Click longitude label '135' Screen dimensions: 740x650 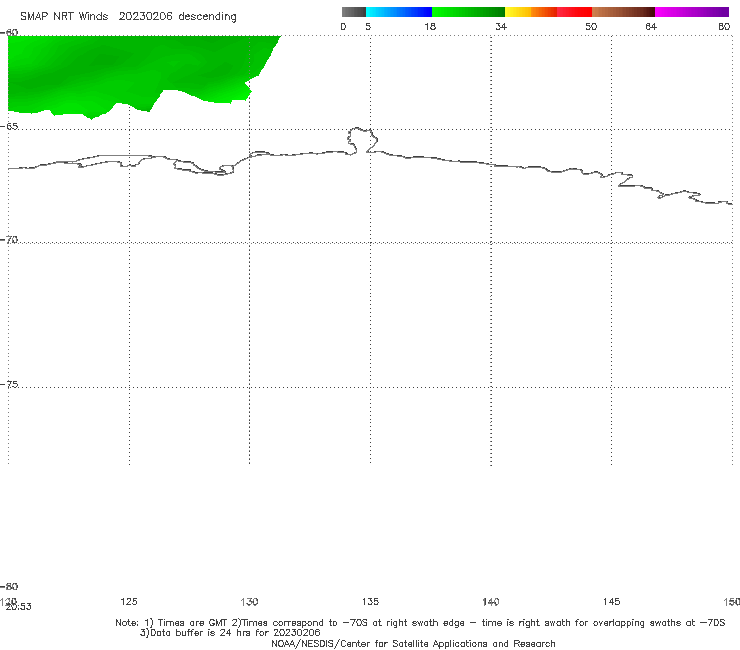[370, 601]
